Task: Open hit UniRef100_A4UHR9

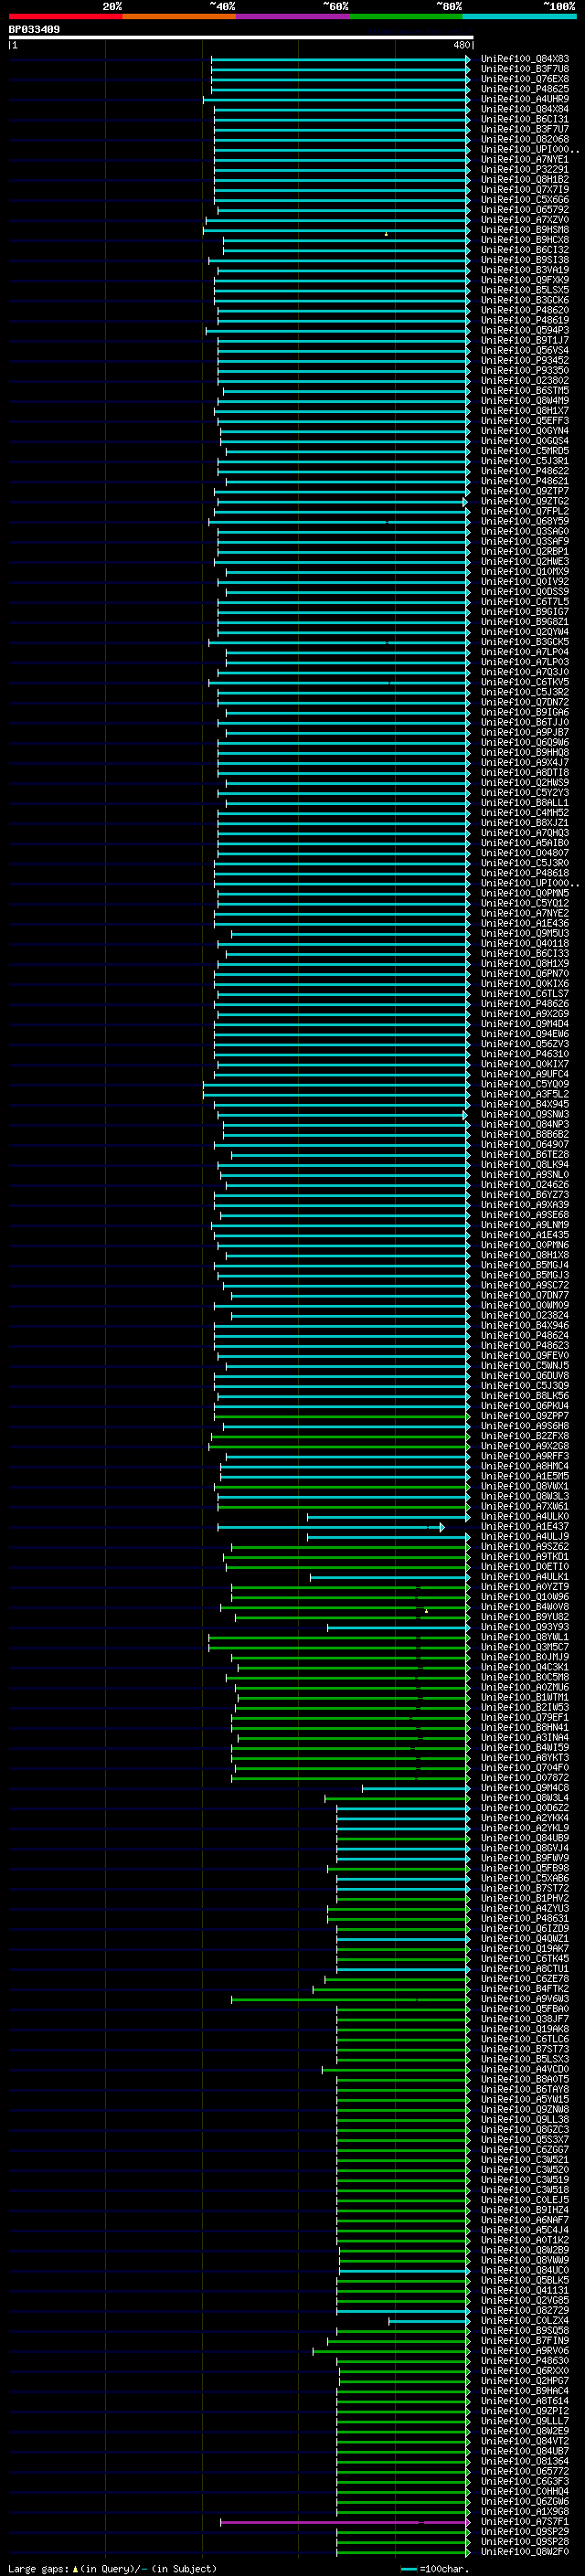Action: tap(525, 99)
